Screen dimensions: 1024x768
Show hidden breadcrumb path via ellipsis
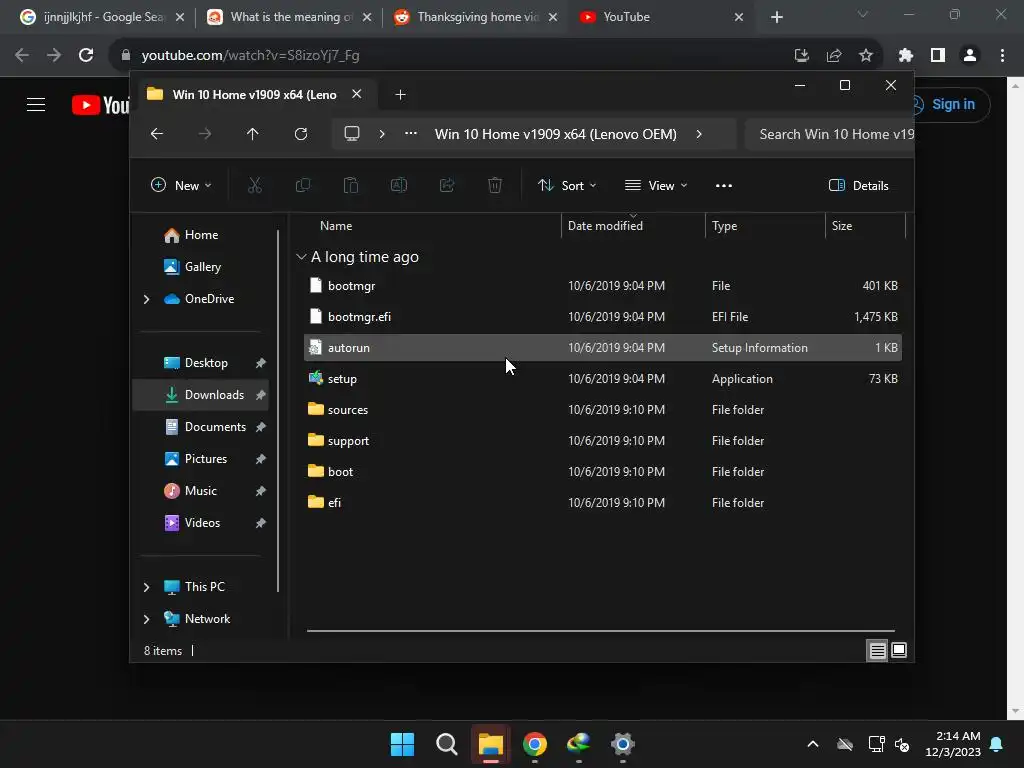pyautogui.click(x=411, y=133)
